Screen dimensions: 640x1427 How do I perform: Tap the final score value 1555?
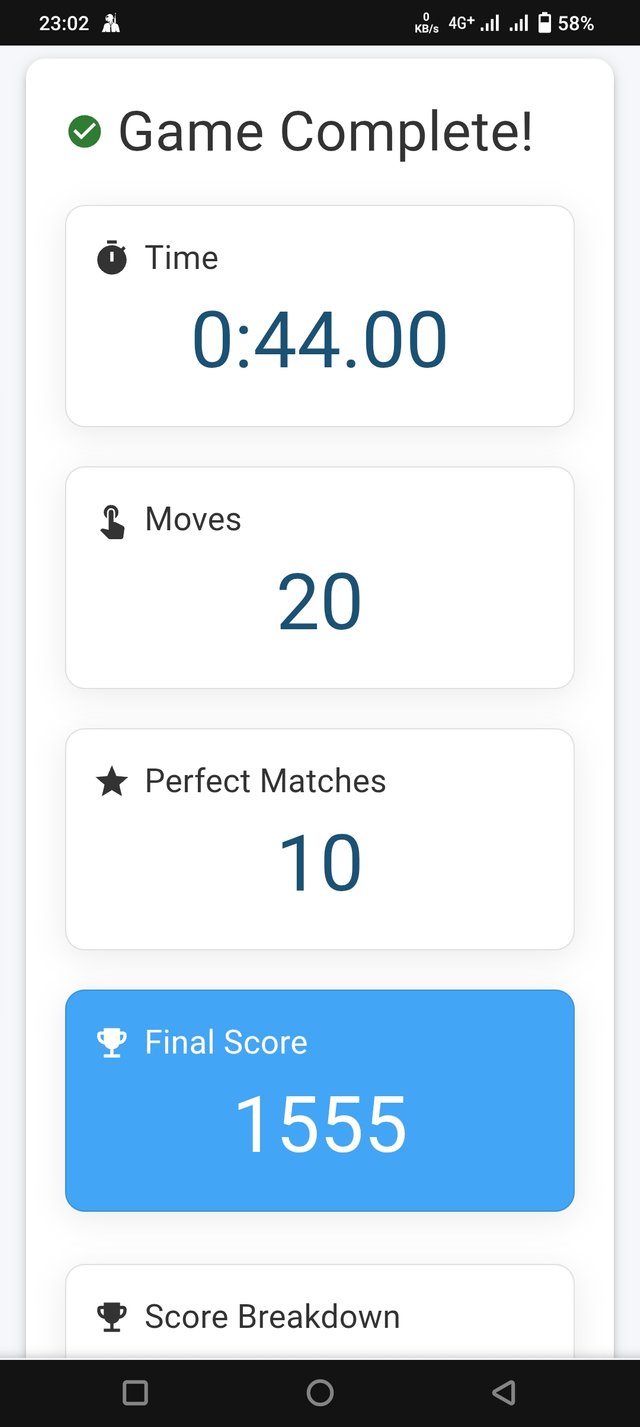click(320, 1125)
